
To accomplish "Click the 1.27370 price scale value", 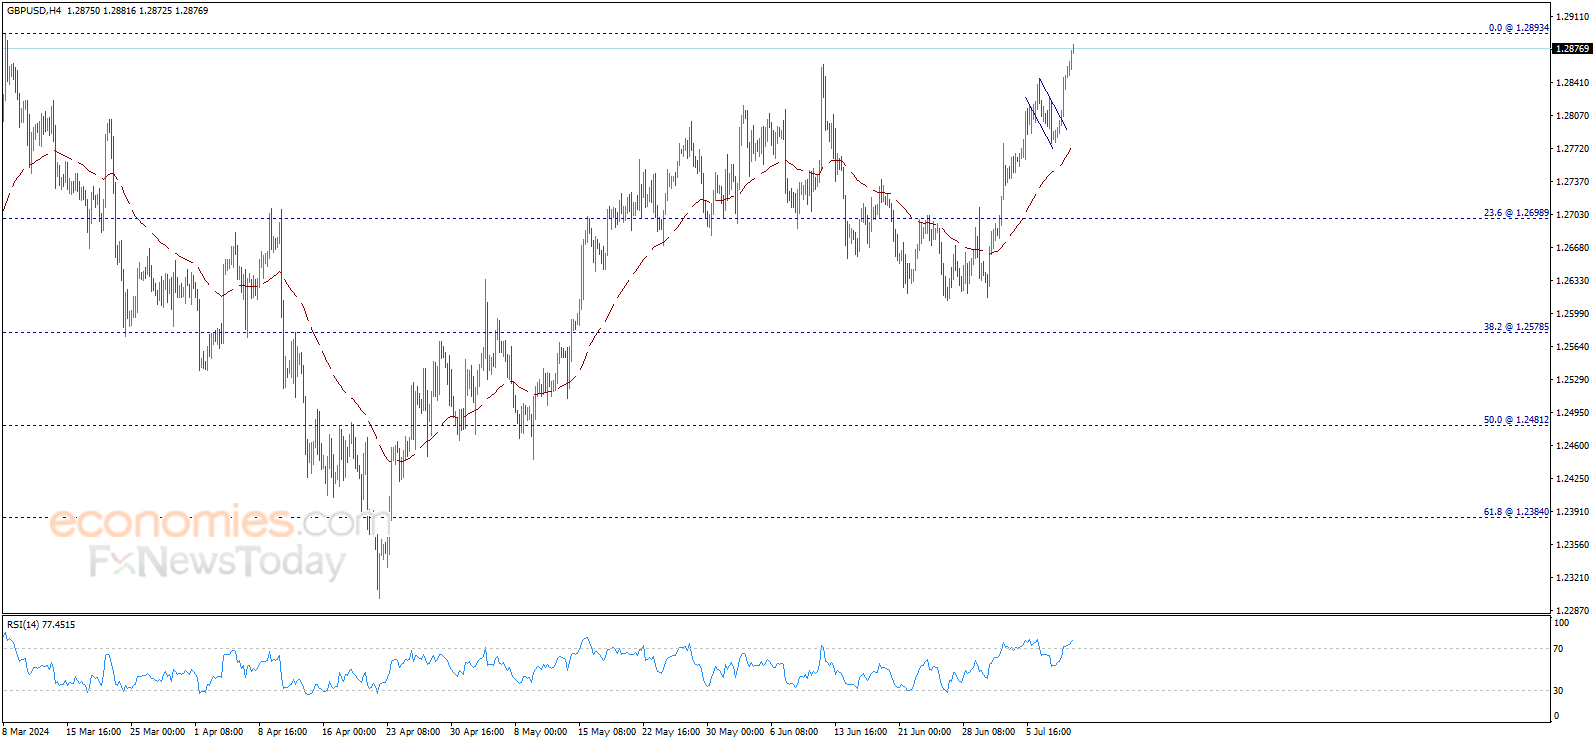I will click(x=1574, y=182).
